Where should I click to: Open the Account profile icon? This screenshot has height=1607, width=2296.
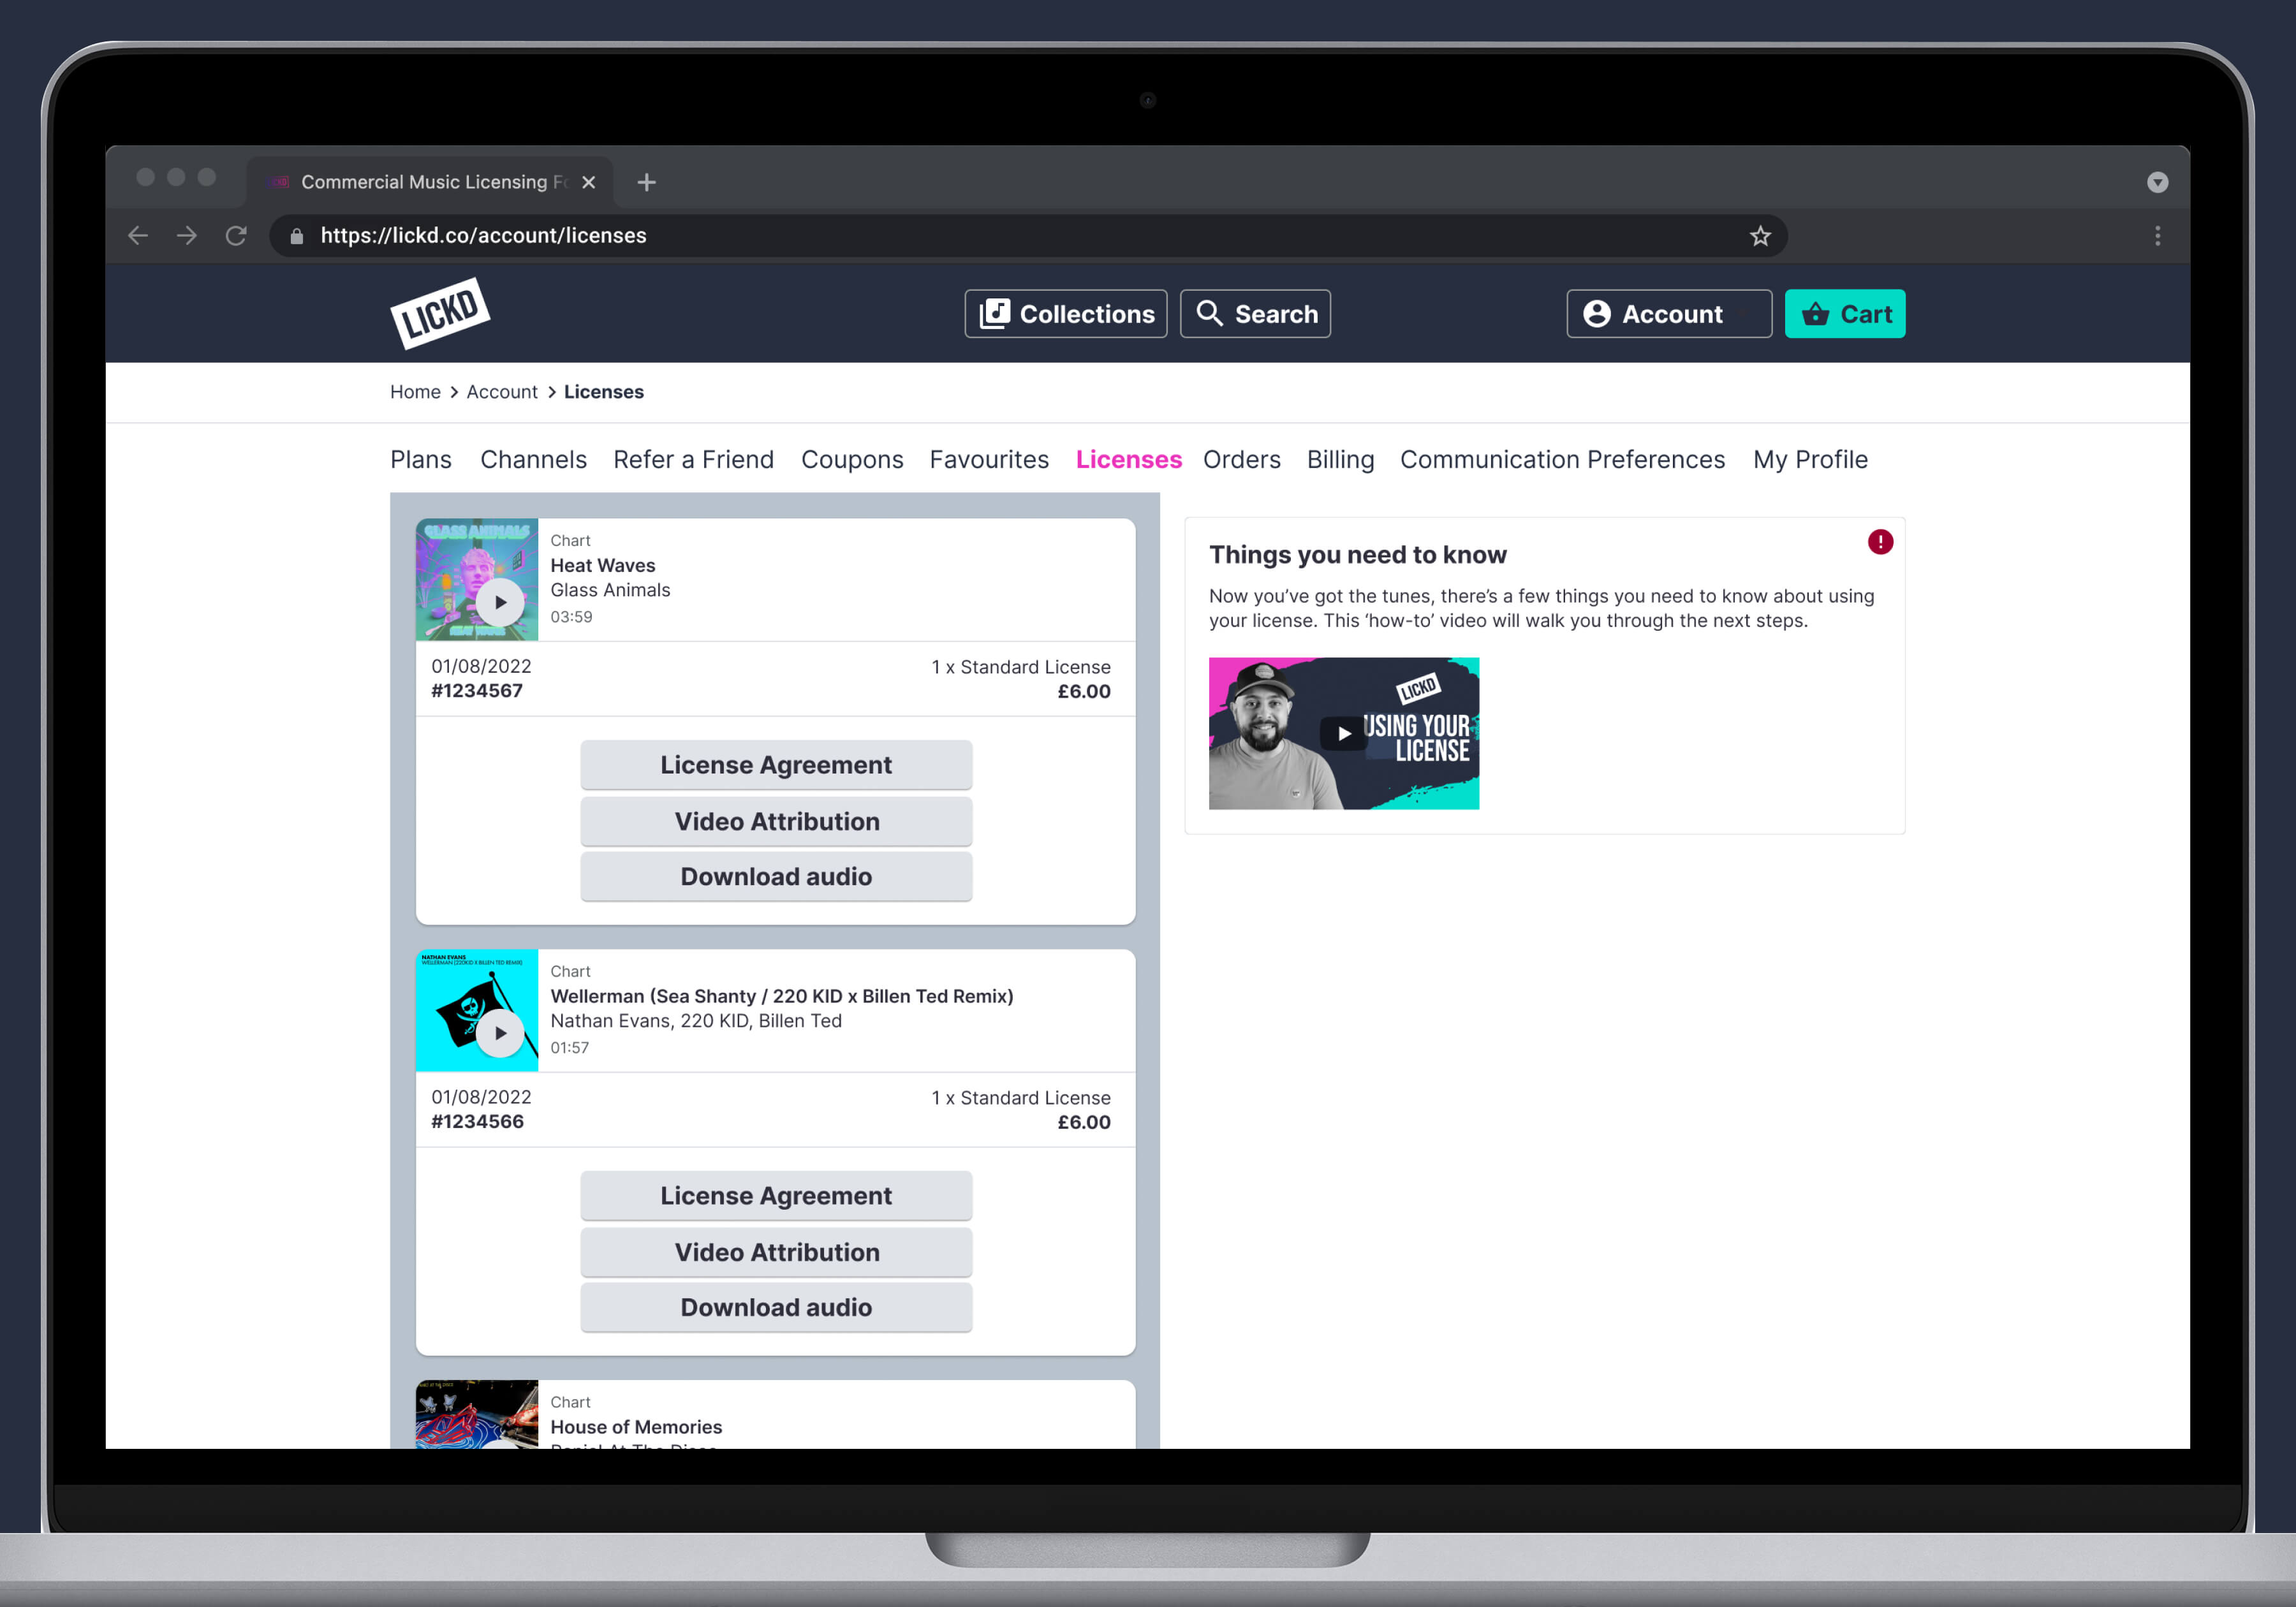(1597, 313)
